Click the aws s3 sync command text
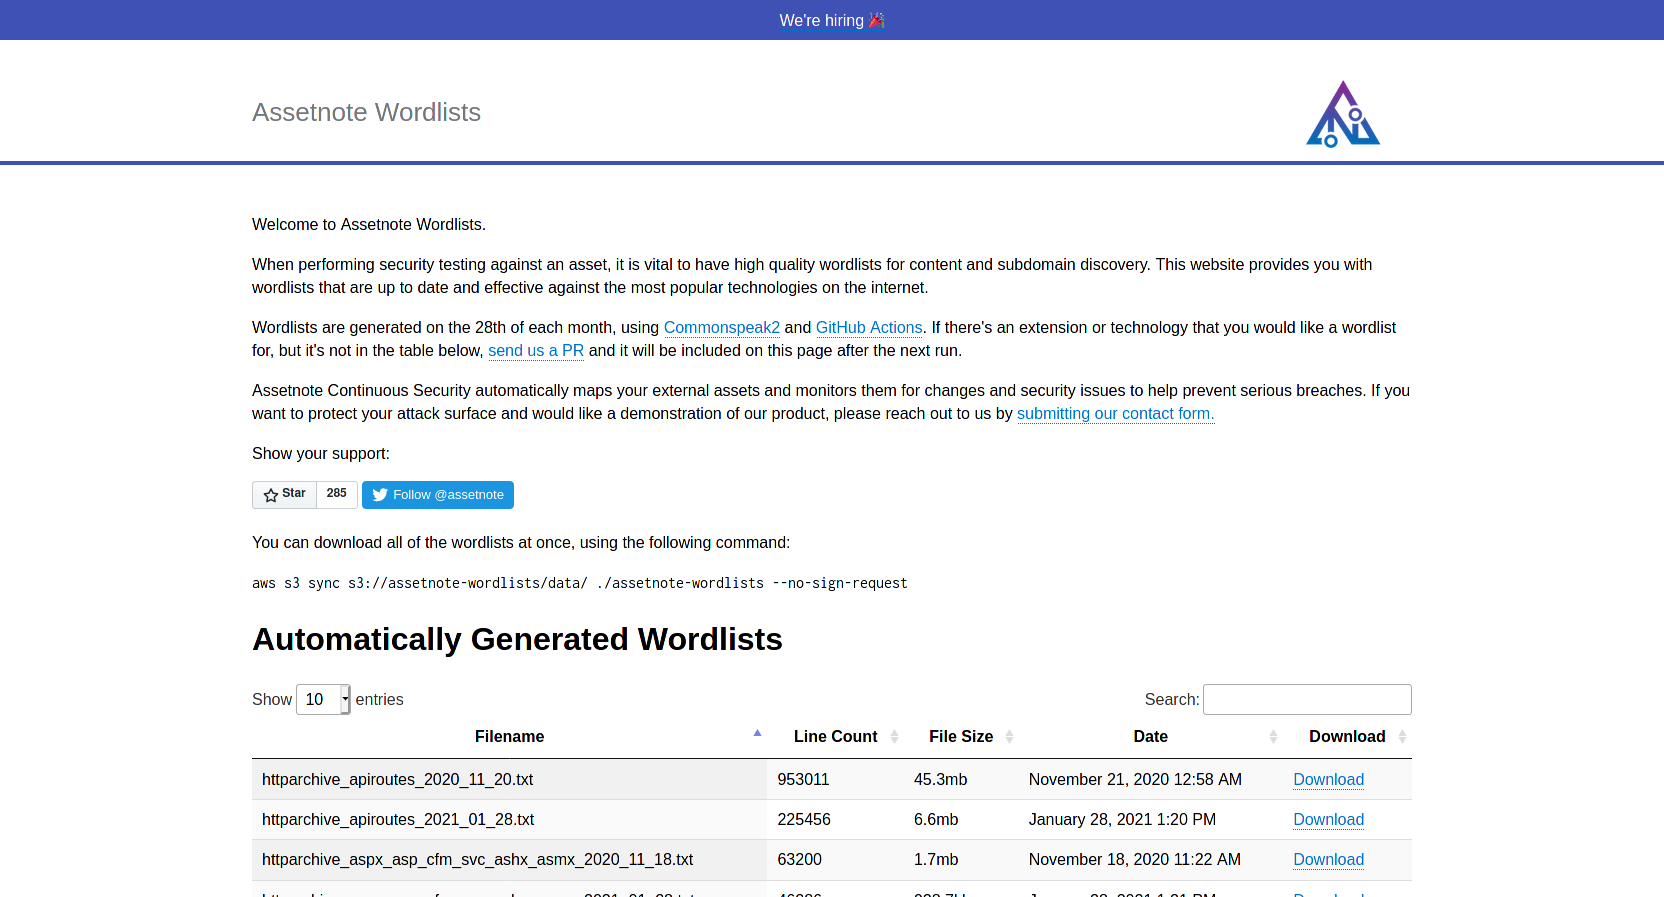The image size is (1664, 897). pyautogui.click(x=580, y=583)
